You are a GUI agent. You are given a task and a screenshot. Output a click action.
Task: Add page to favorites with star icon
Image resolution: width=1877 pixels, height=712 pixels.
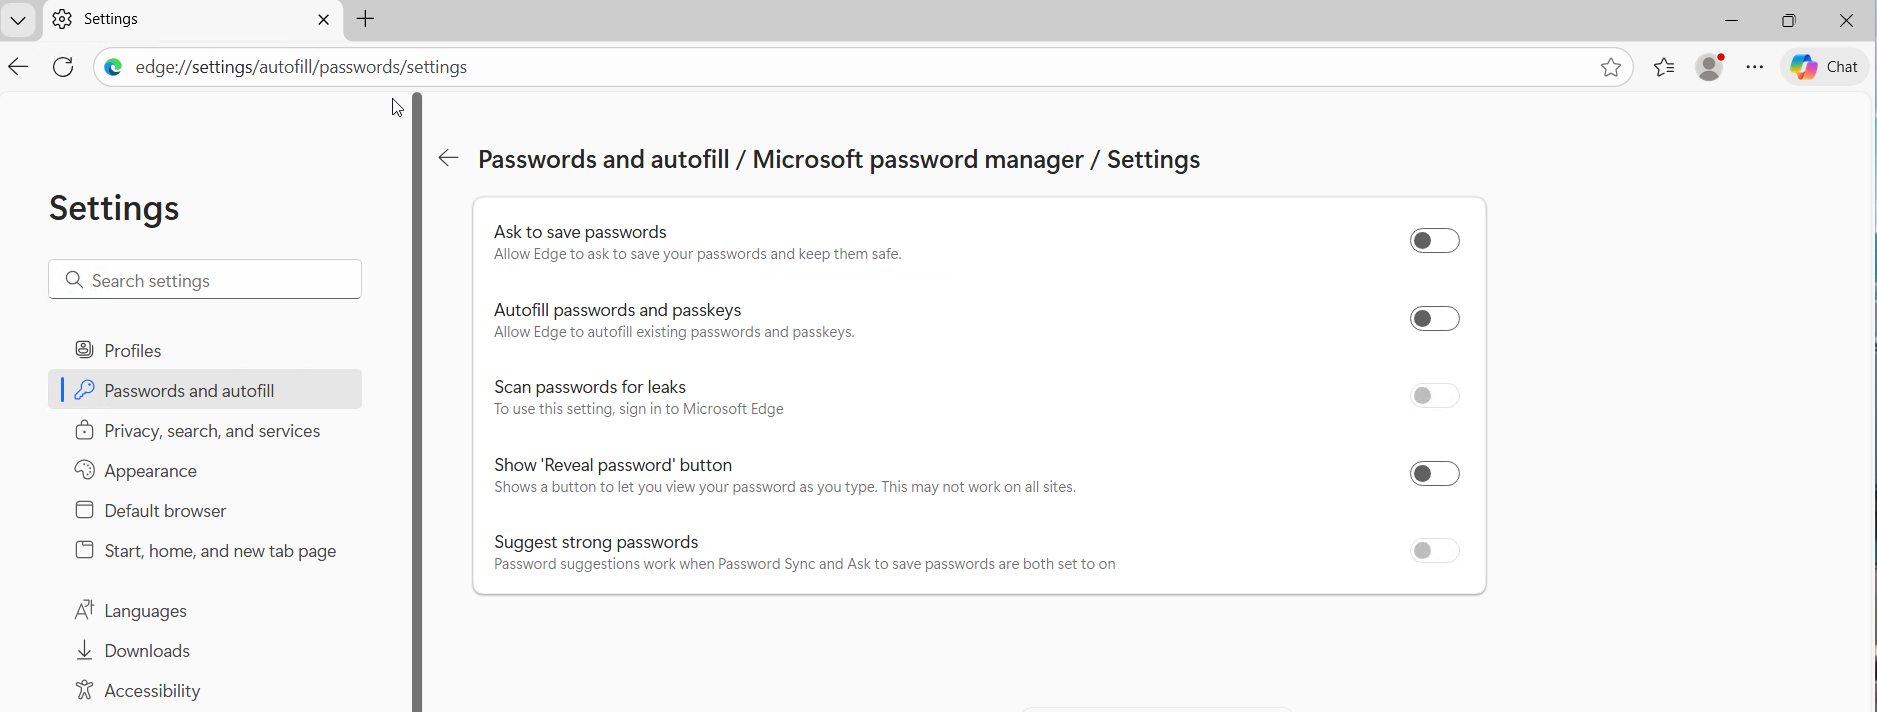click(x=1610, y=67)
